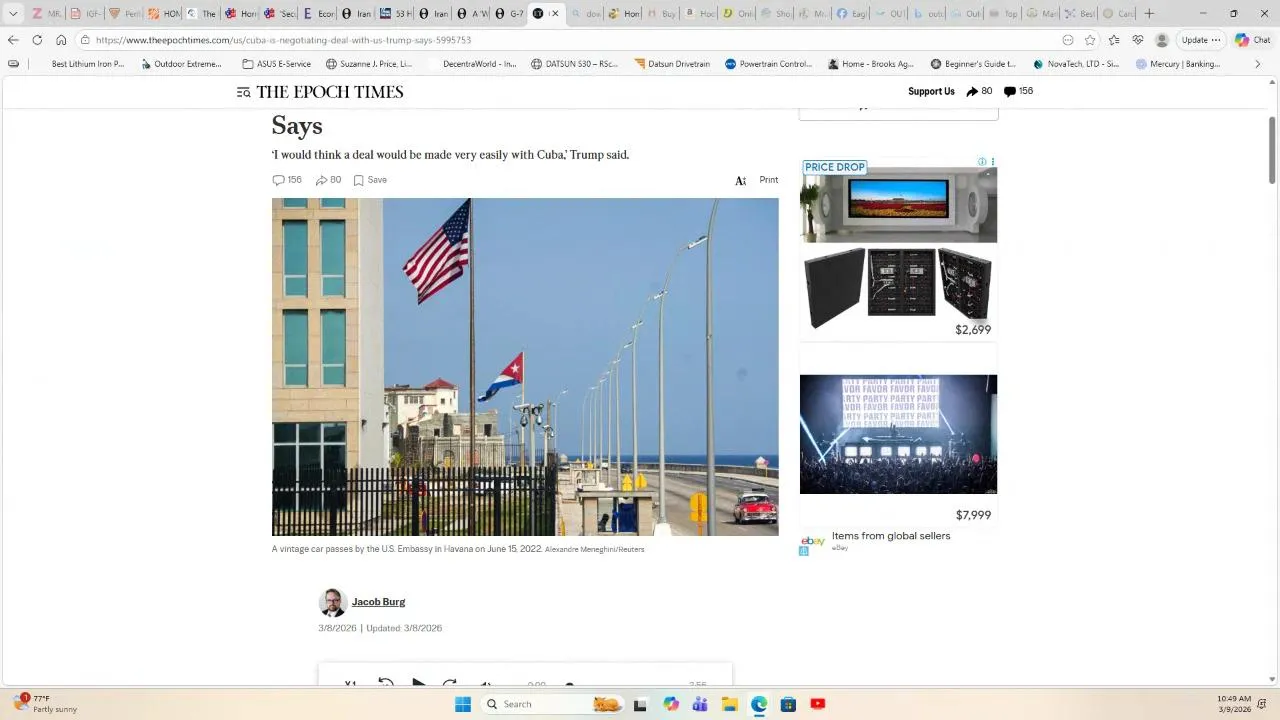The width and height of the screenshot is (1280, 720).
Task: Switch to the 'Eagl' tab
Action: click(x=851, y=14)
